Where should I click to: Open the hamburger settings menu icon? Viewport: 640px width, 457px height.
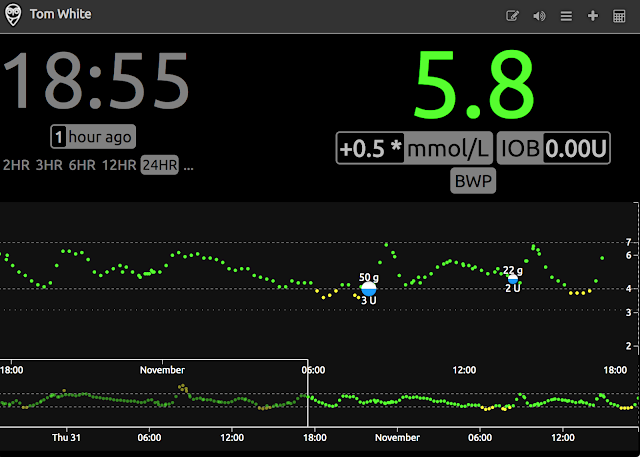(566, 16)
